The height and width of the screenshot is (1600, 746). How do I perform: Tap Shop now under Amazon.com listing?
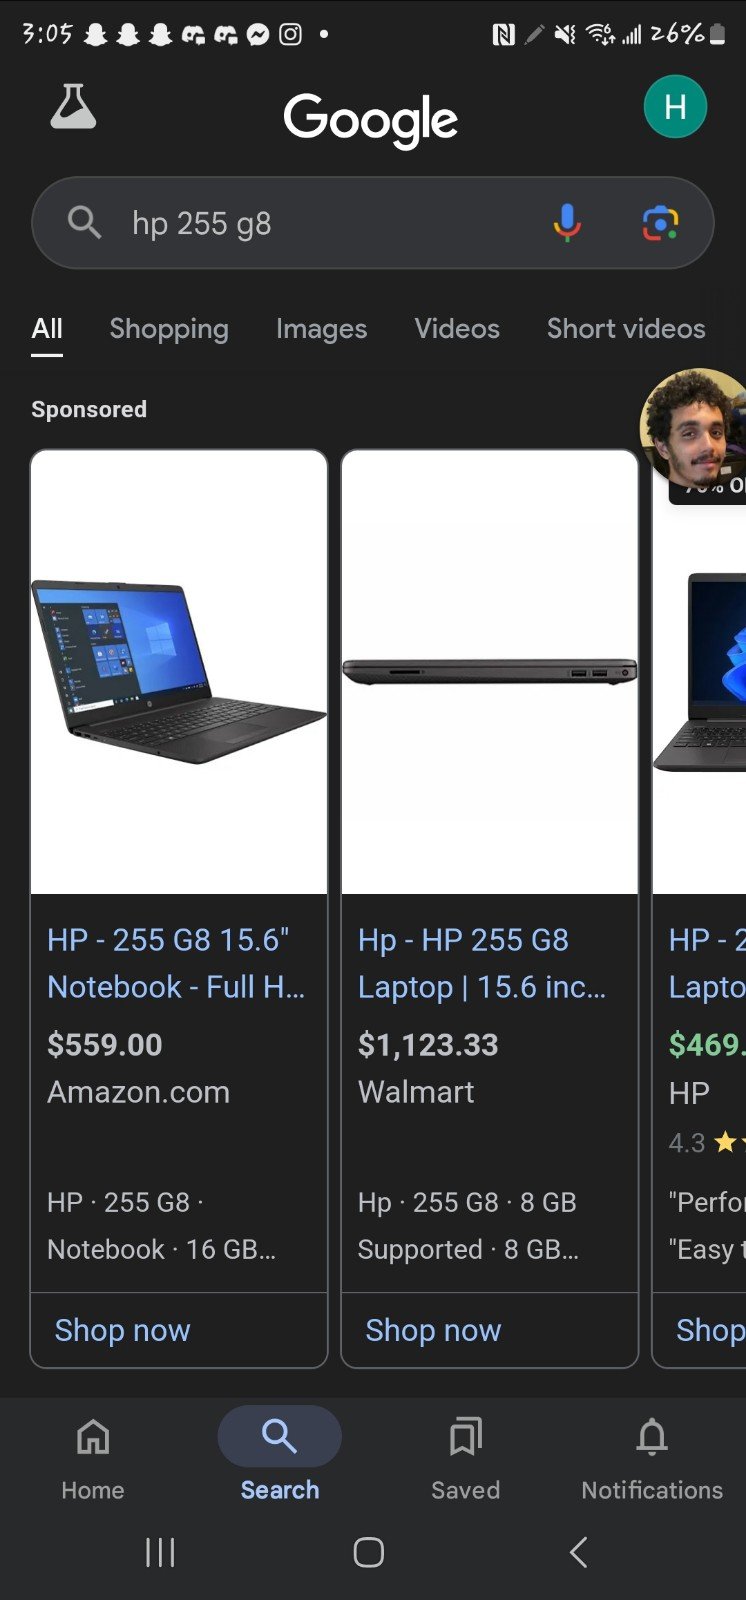click(122, 1330)
